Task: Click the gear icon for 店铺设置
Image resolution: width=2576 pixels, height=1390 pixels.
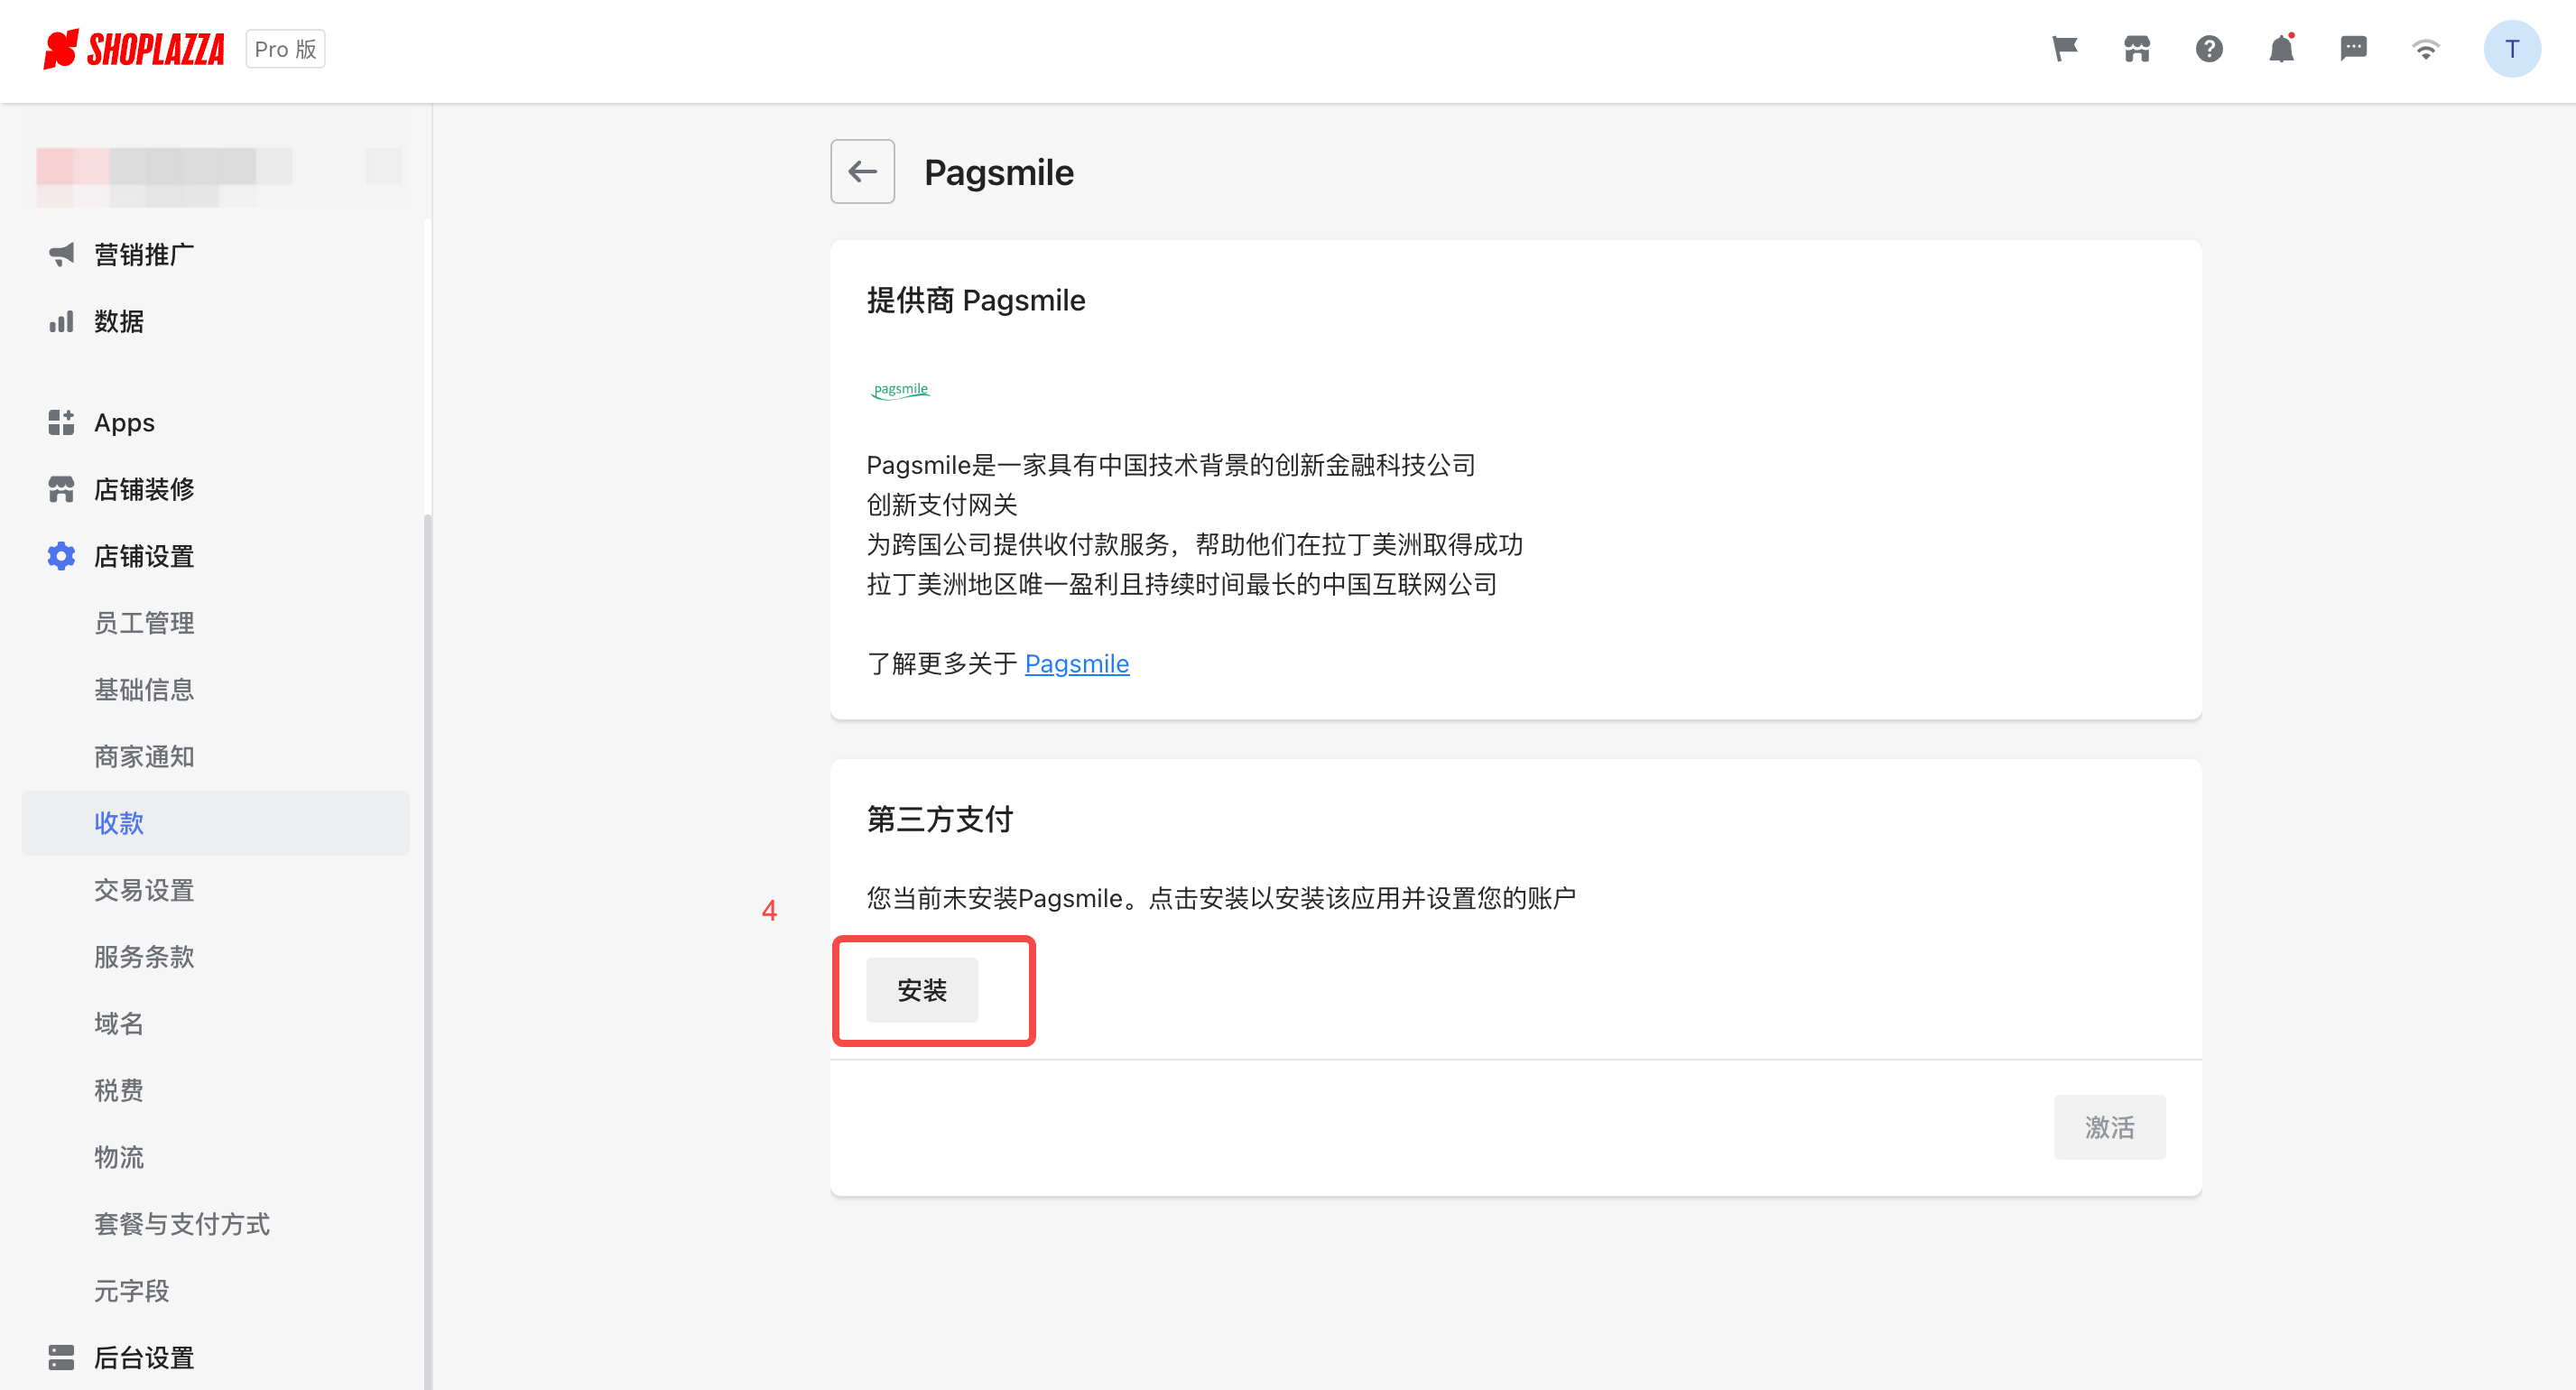Action: point(61,557)
